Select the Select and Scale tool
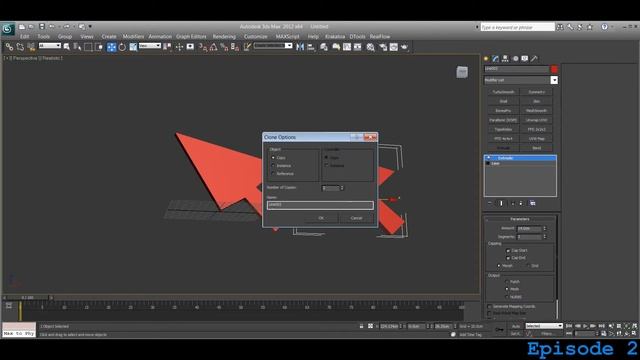The height and width of the screenshot is (360, 640). point(133,47)
